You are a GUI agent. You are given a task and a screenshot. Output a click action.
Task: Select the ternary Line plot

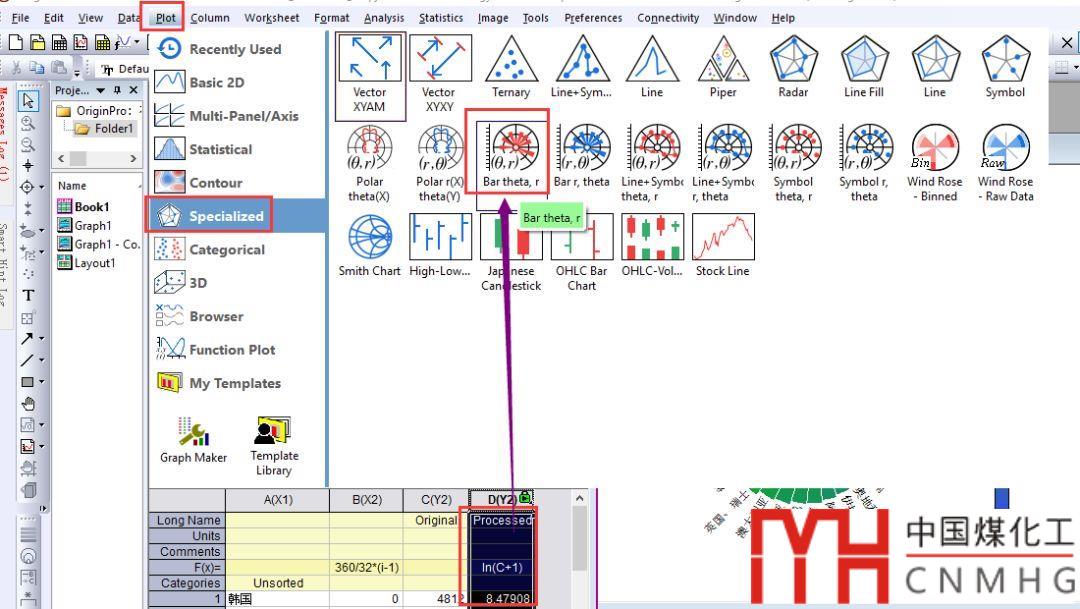652,68
